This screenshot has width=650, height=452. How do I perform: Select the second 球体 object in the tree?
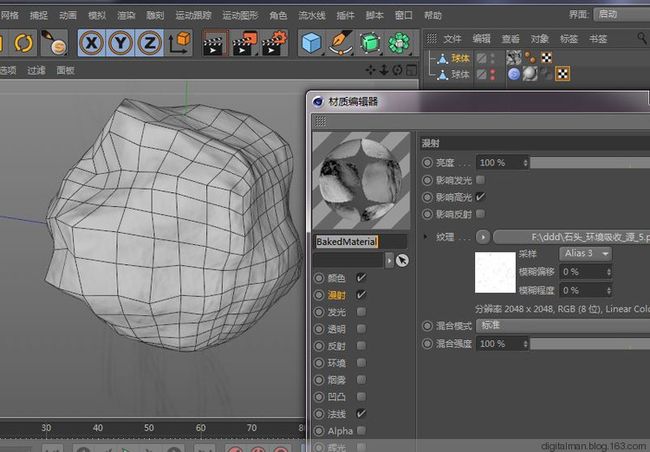(x=460, y=75)
